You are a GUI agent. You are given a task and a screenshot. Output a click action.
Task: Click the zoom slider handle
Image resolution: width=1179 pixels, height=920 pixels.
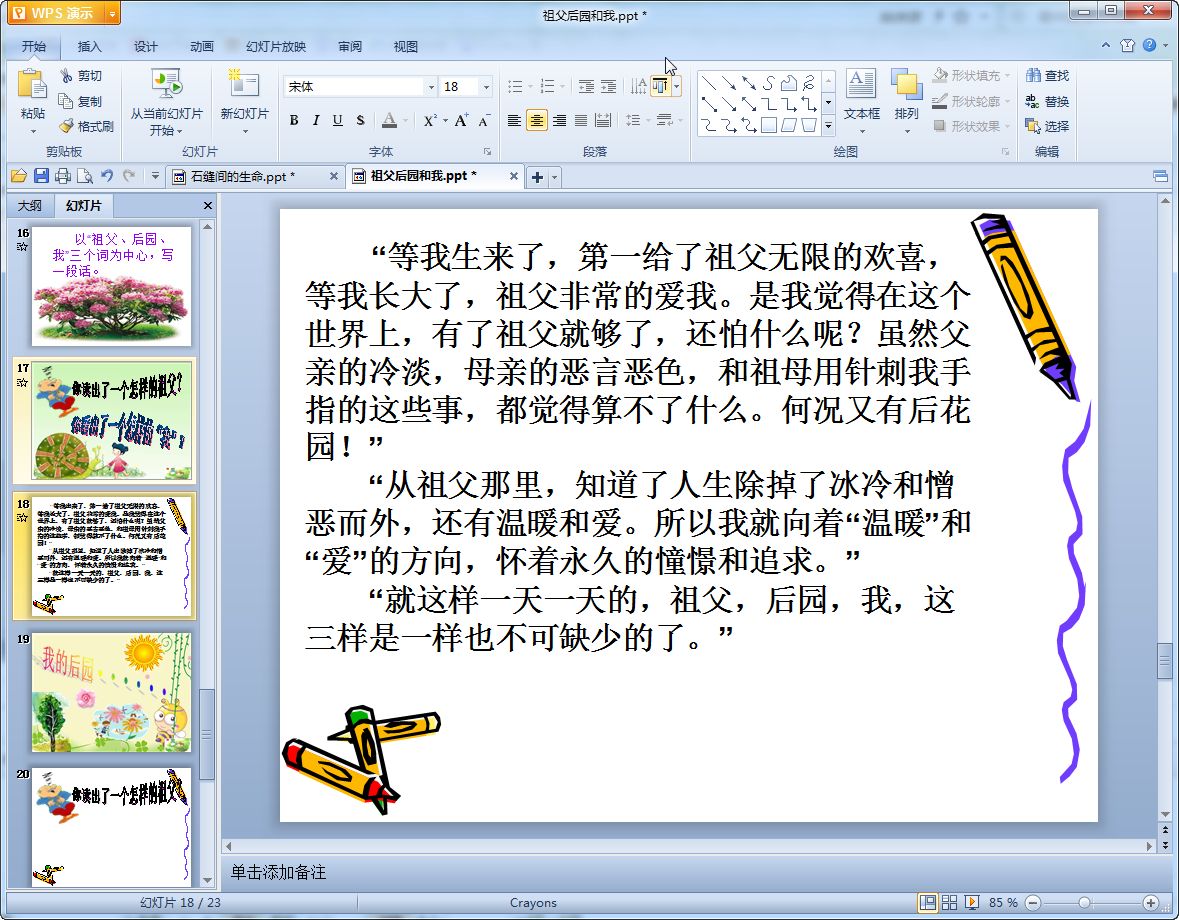(x=1084, y=903)
